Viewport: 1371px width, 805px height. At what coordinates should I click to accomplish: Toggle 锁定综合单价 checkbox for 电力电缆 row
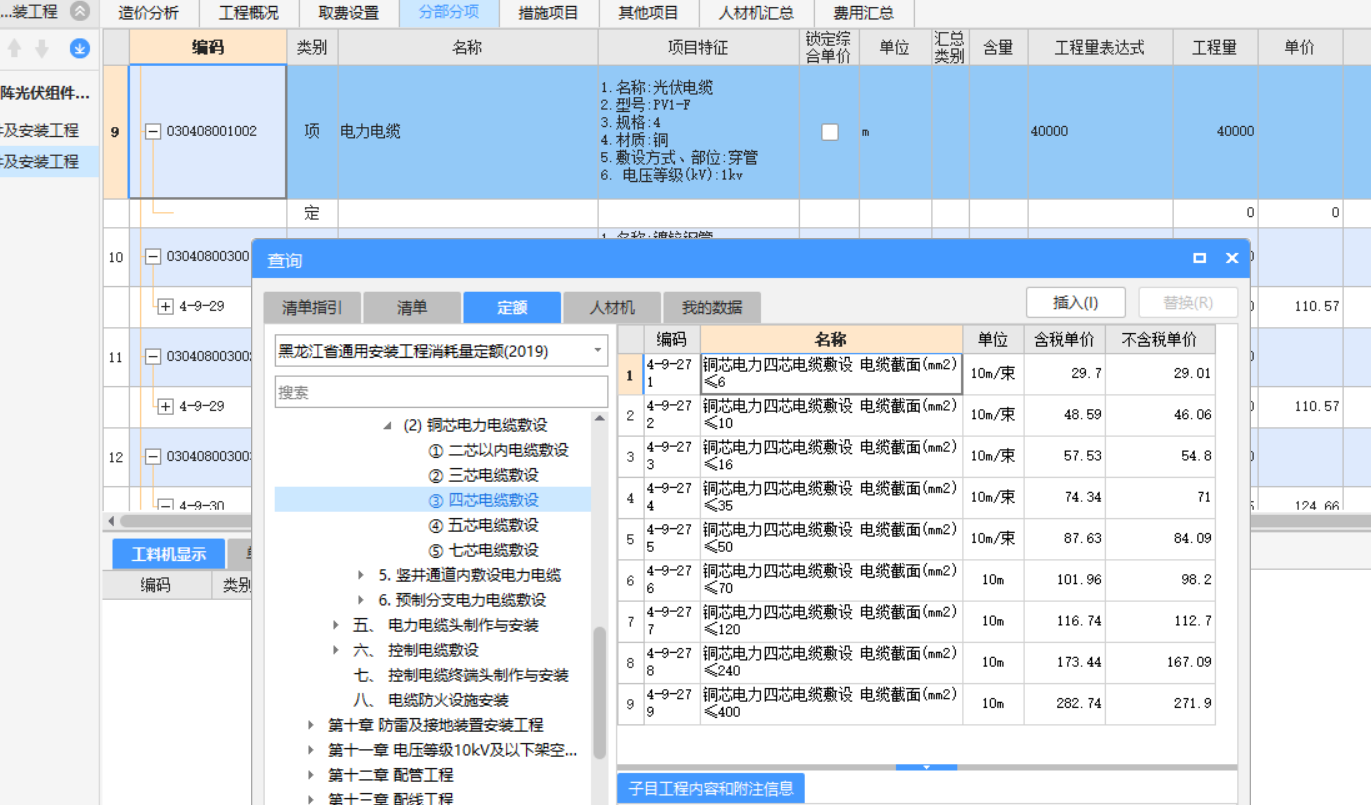[x=830, y=131]
